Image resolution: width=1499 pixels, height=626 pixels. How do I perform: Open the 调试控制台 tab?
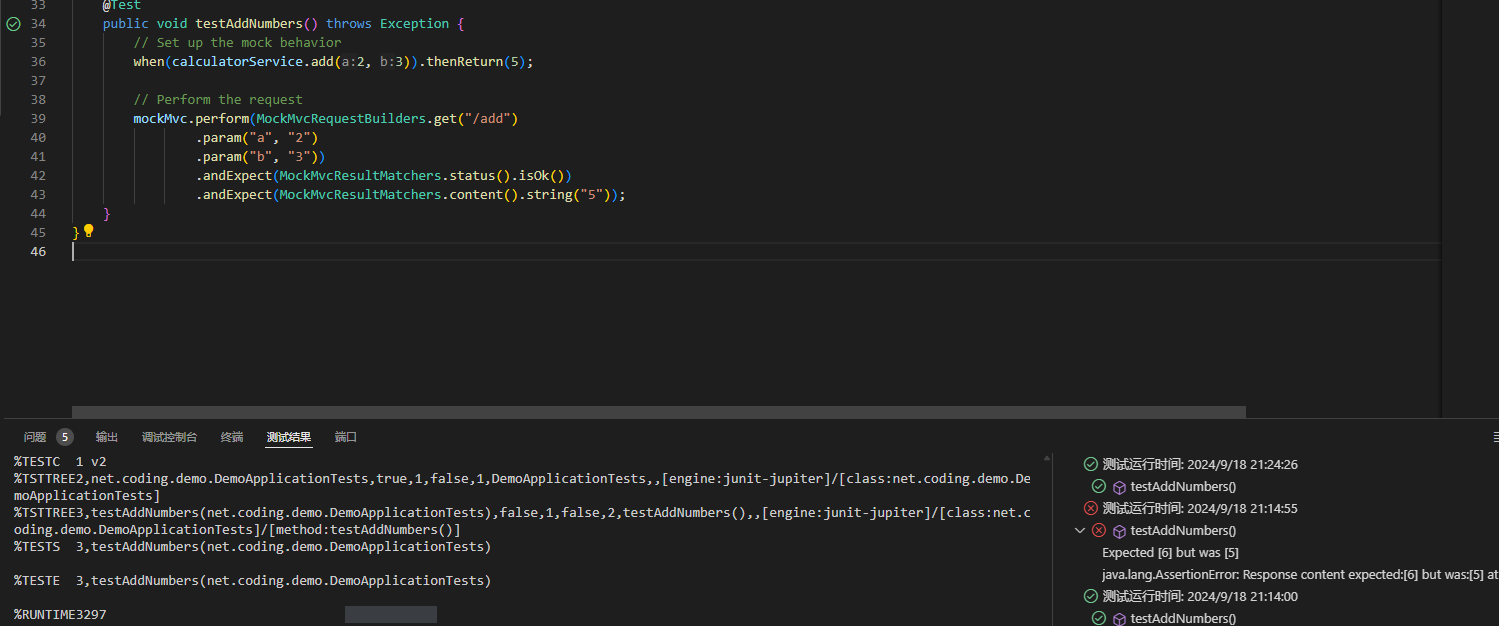170,437
